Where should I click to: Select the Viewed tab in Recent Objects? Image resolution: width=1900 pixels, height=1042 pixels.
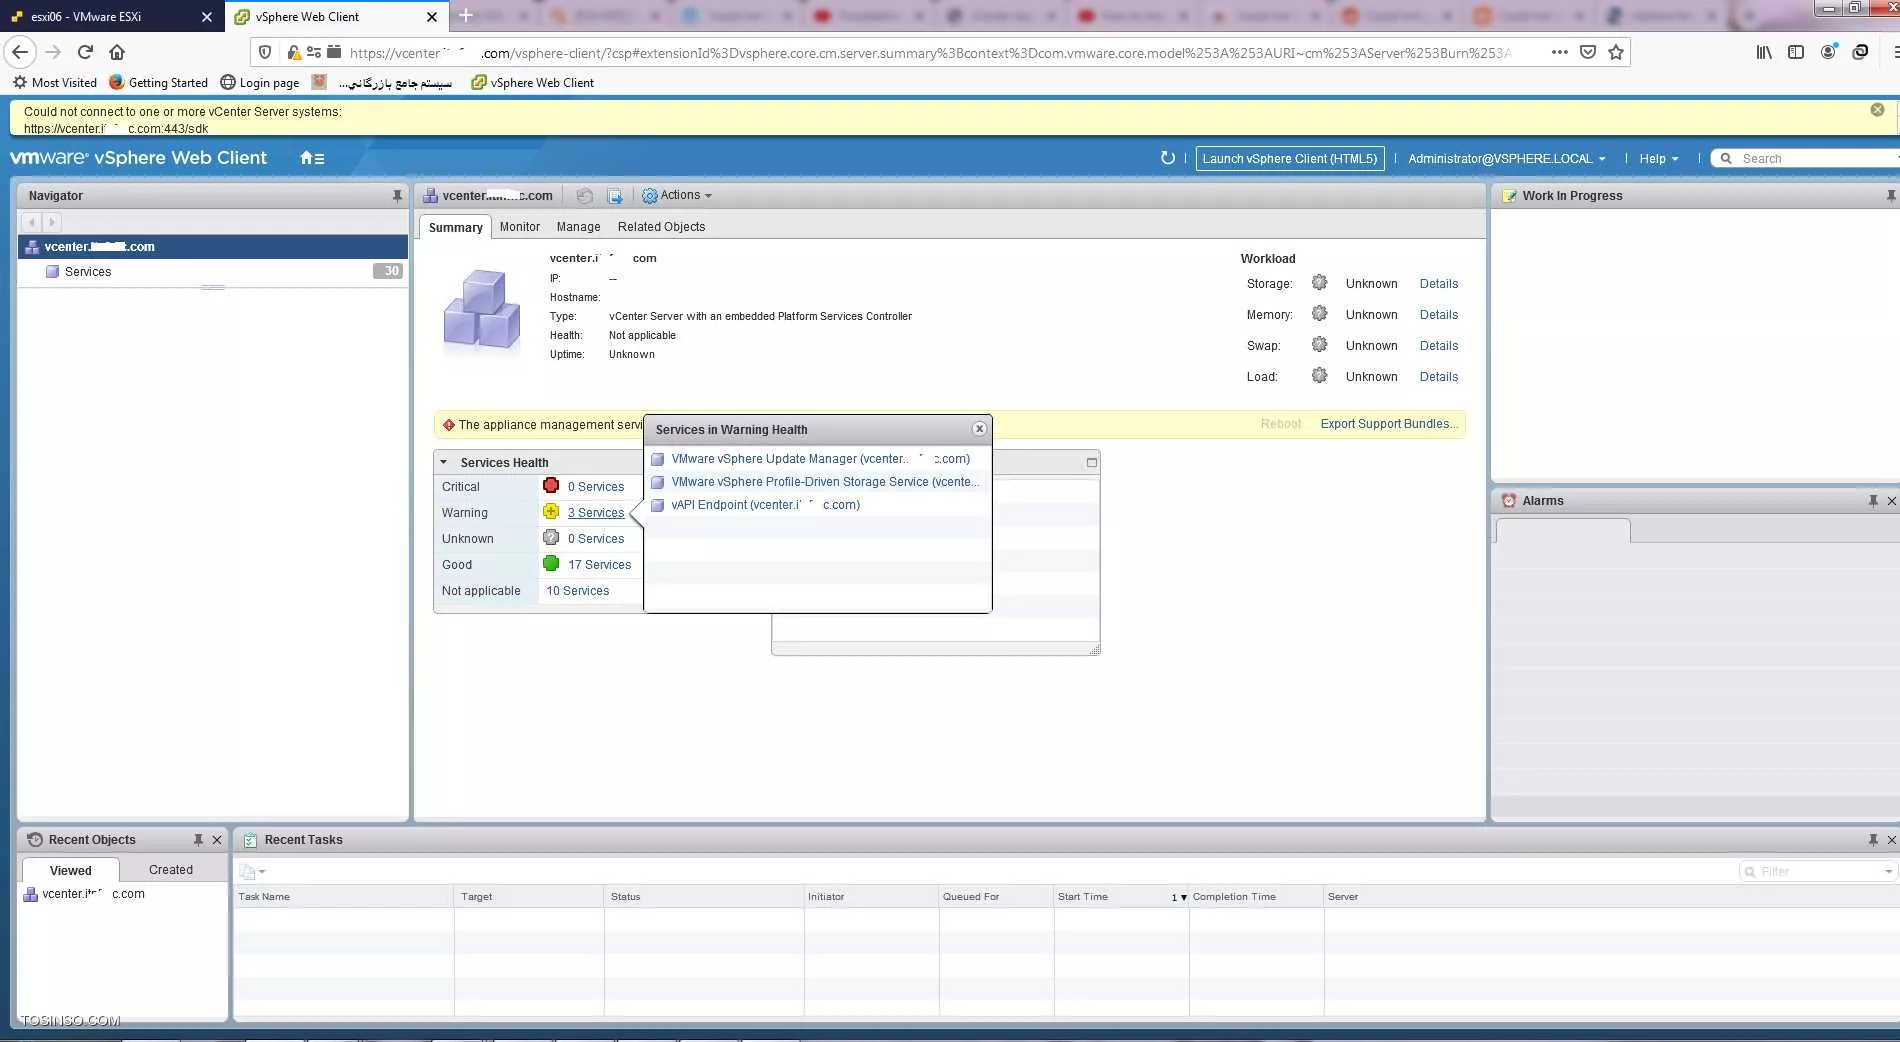70,870
